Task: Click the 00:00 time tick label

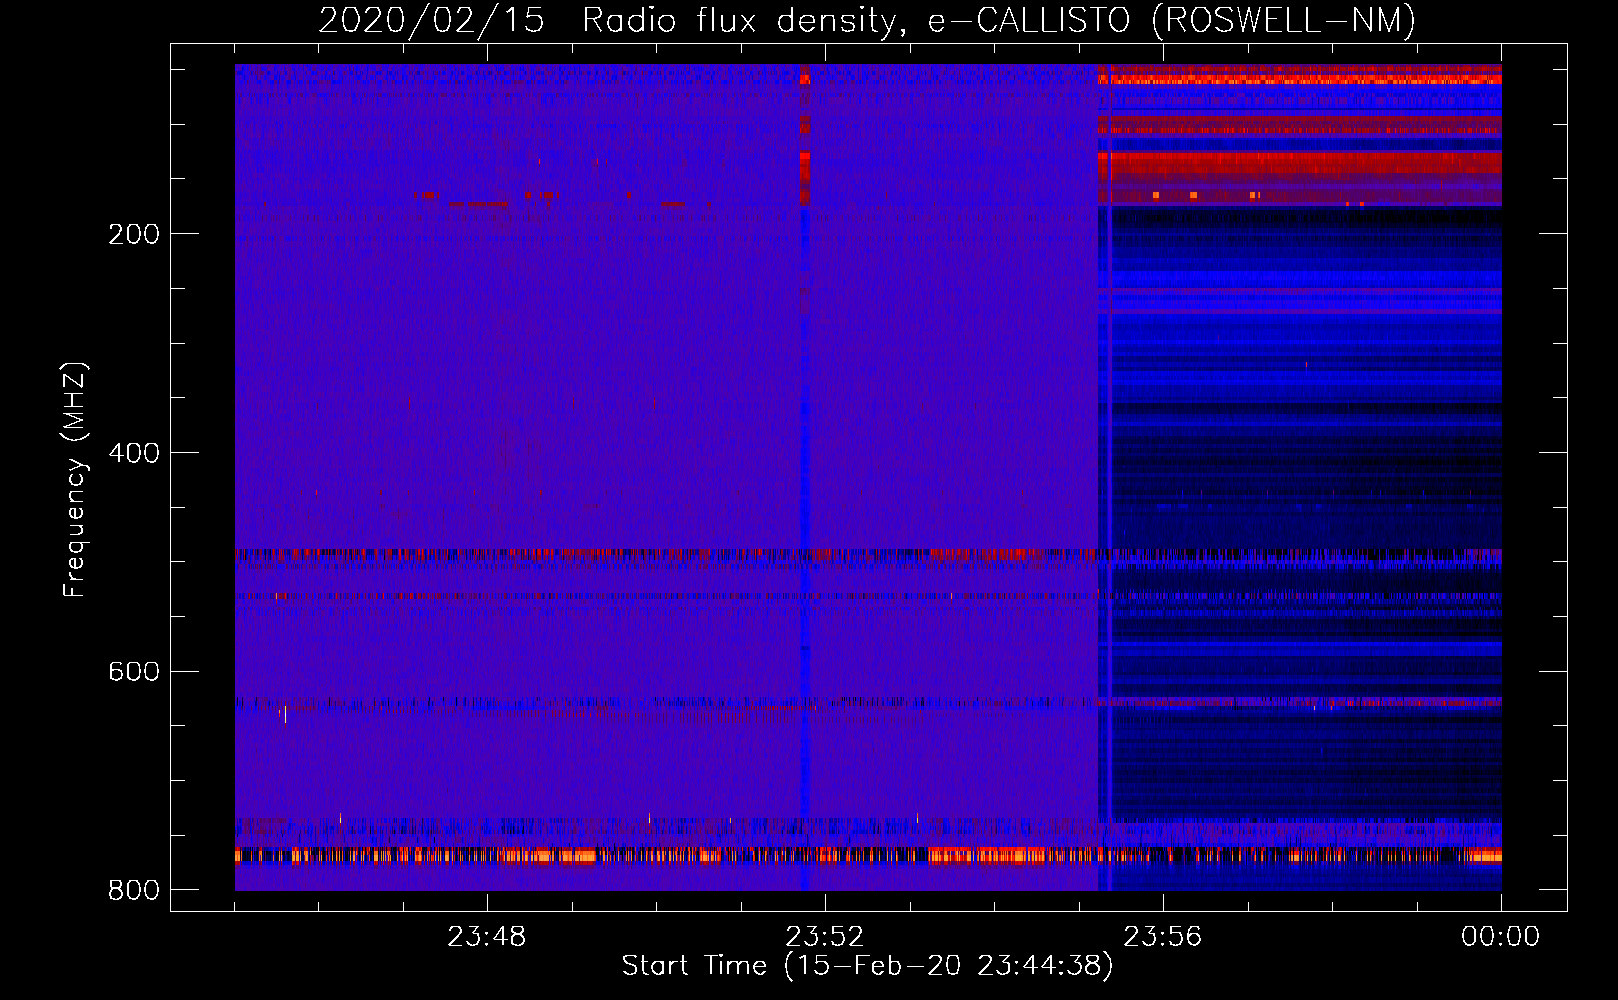Action: [1500, 937]
